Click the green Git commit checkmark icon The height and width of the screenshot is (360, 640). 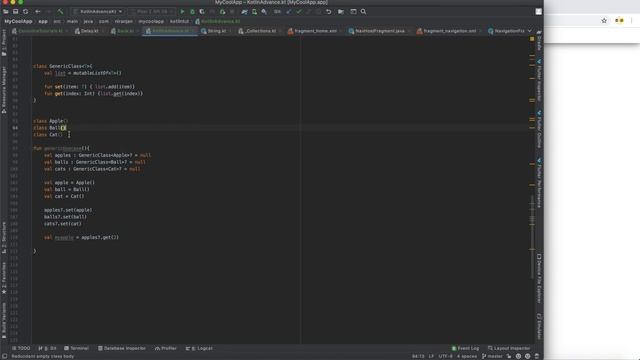point(299,12)
